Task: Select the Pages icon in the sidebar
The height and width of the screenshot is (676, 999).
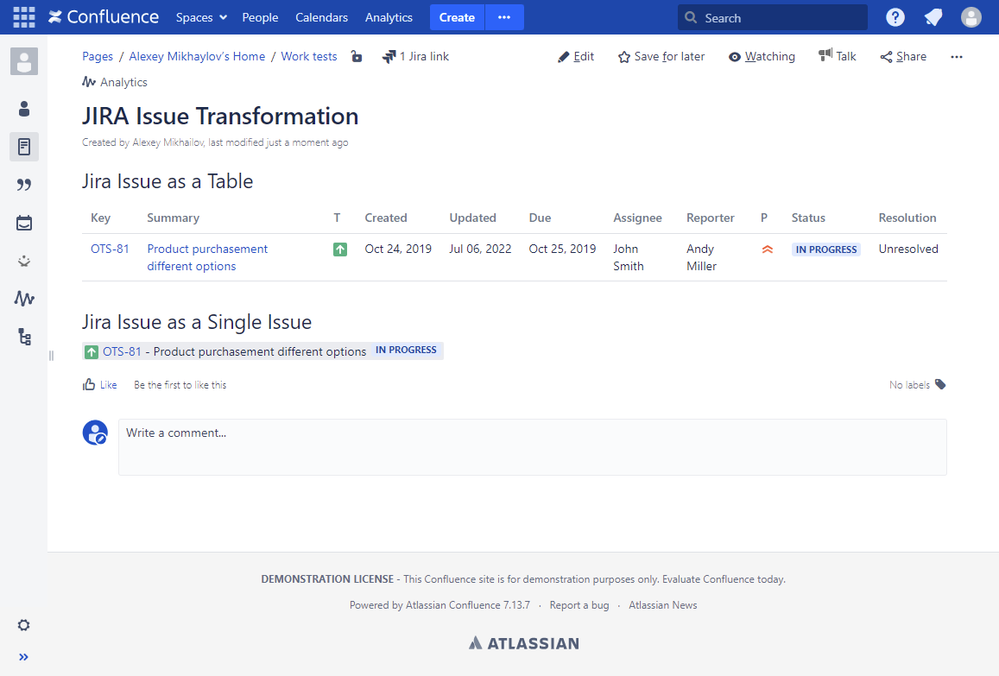Action: point(24,147)
